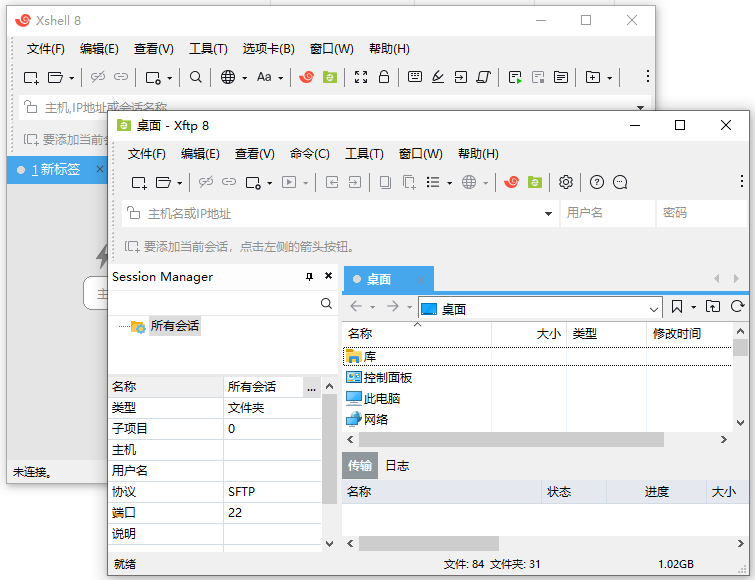This screenshot has height=580, width=755.
Task: Click the new session icon in Xshell toolbar
Action: coord(31,77)
